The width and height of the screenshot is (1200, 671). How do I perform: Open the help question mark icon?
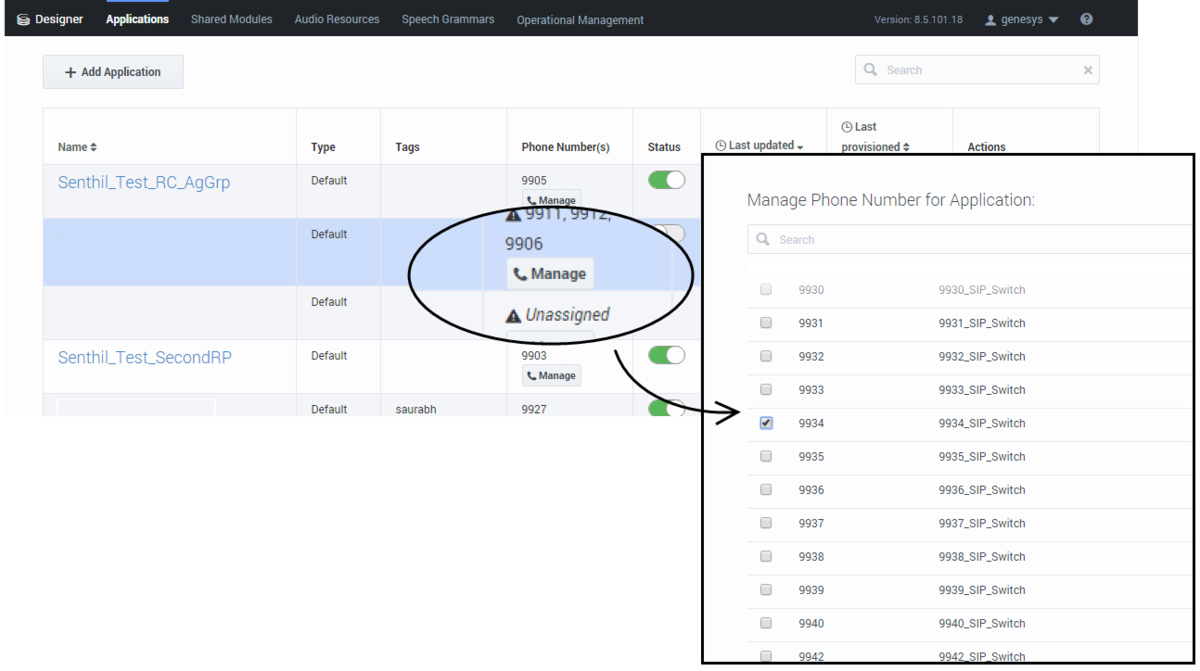click(1087, 19)
